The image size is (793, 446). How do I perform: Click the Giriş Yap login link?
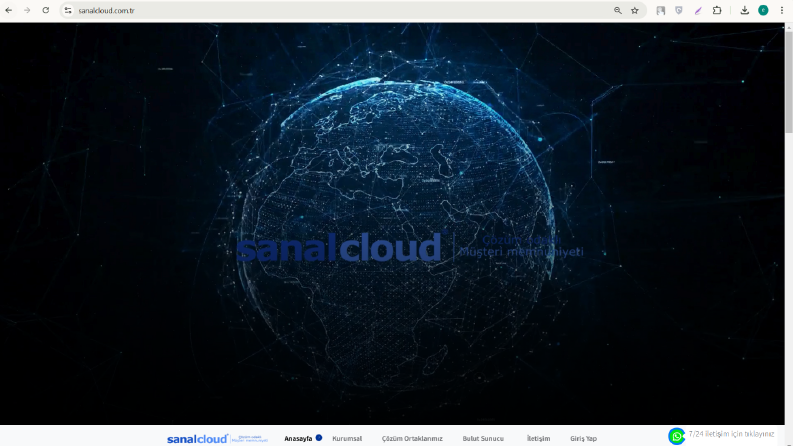pyautogui.click(x=584, y=438)
